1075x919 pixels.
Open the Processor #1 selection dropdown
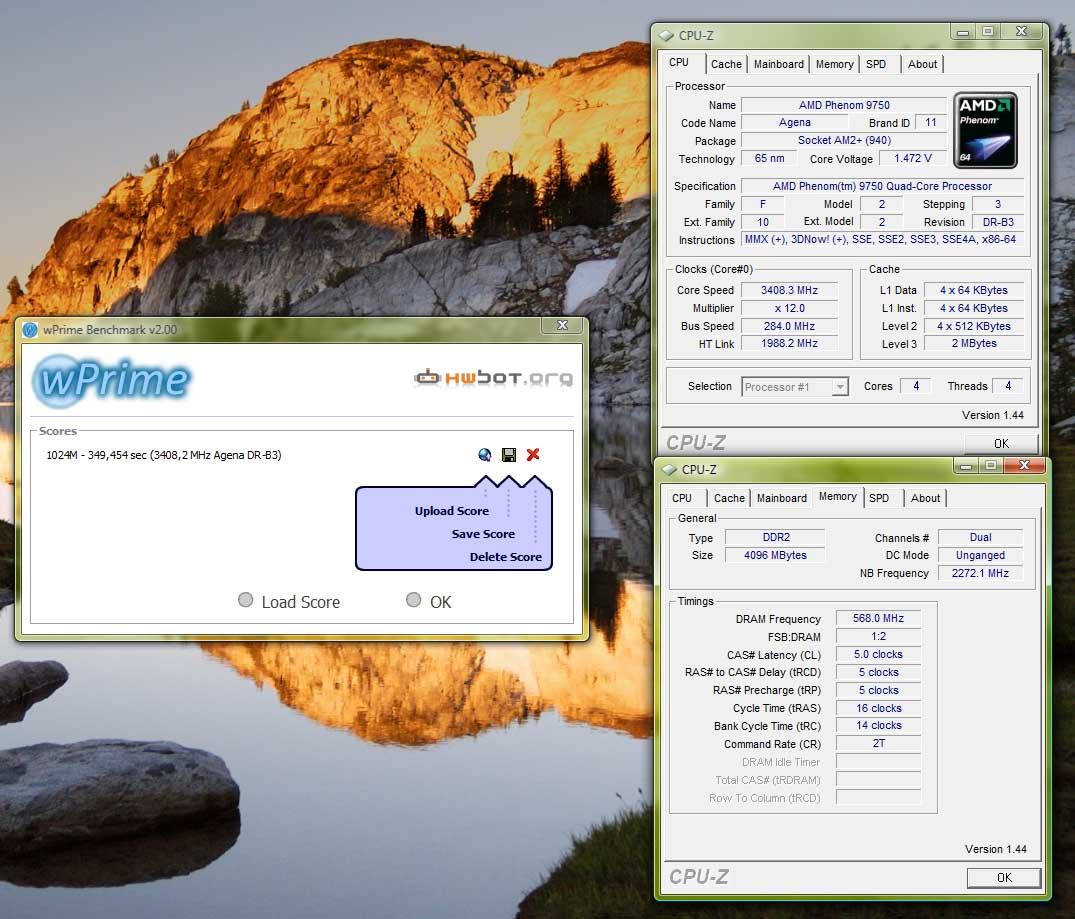795,387
